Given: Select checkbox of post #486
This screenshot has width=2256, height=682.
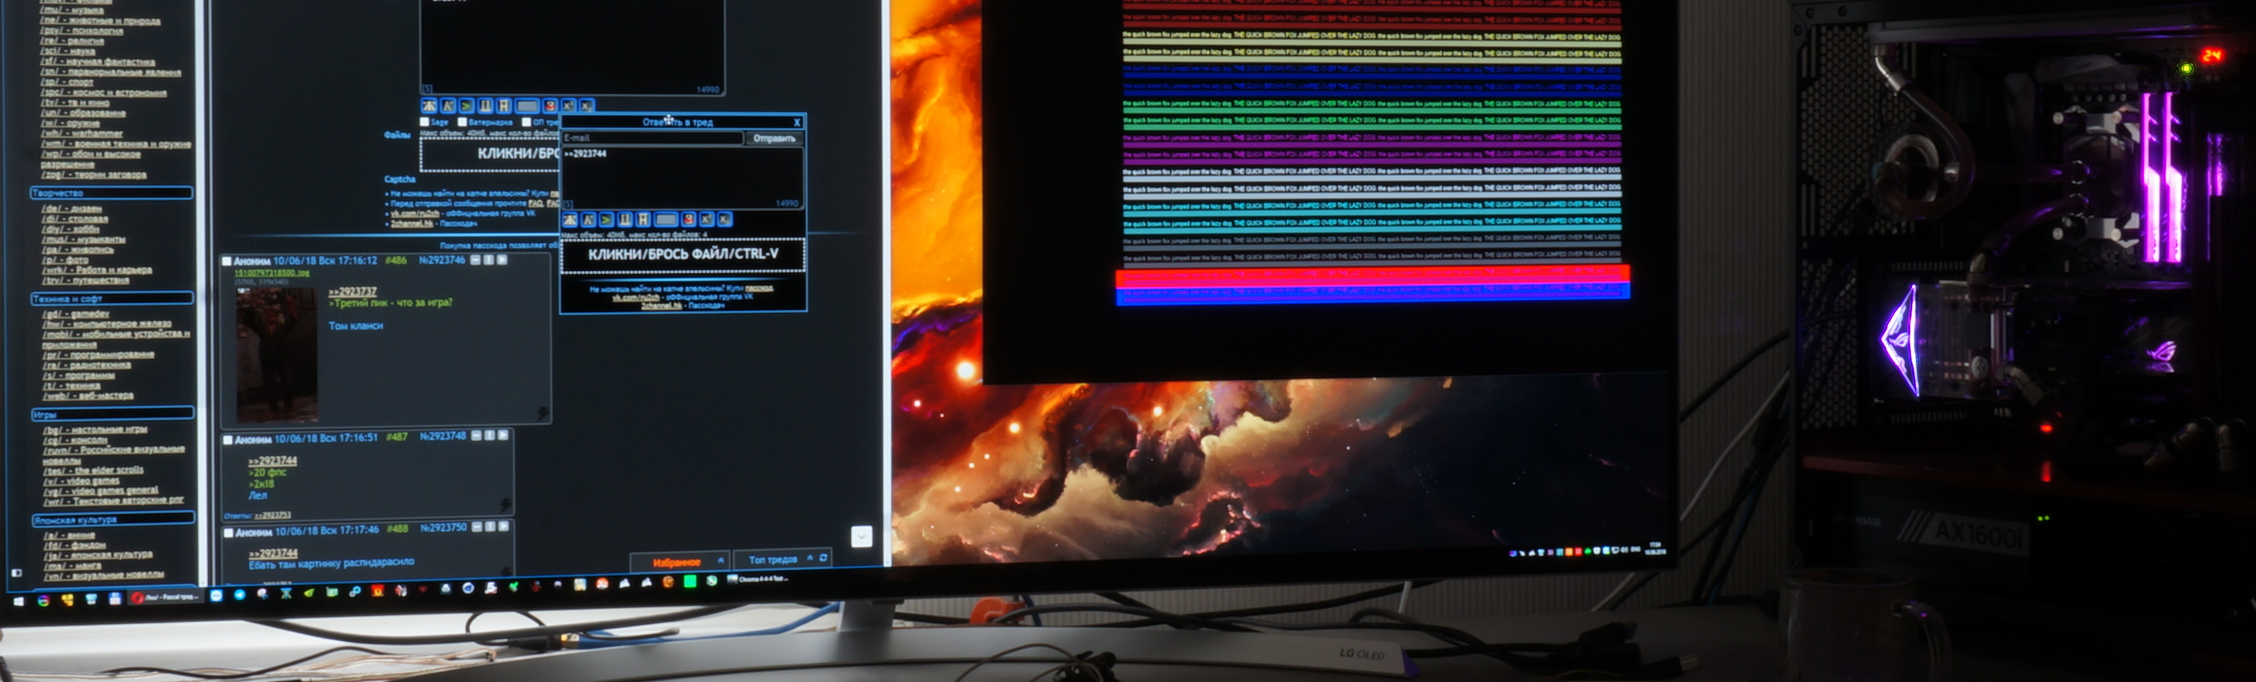Looking at the screenshot, I should 227,261.
